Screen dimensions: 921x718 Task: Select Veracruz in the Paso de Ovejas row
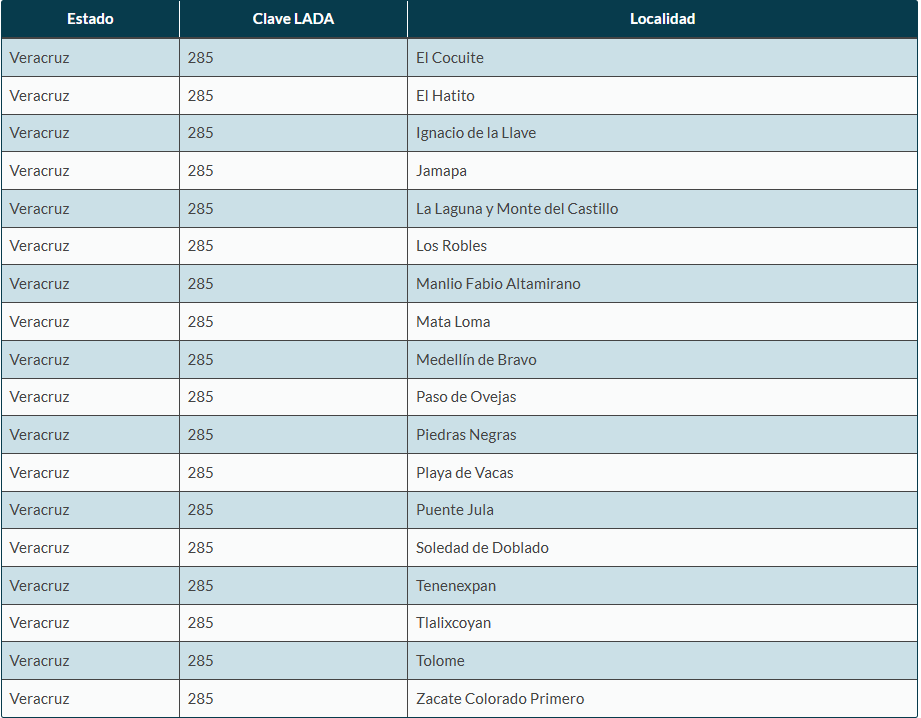(x=90, y=397)
